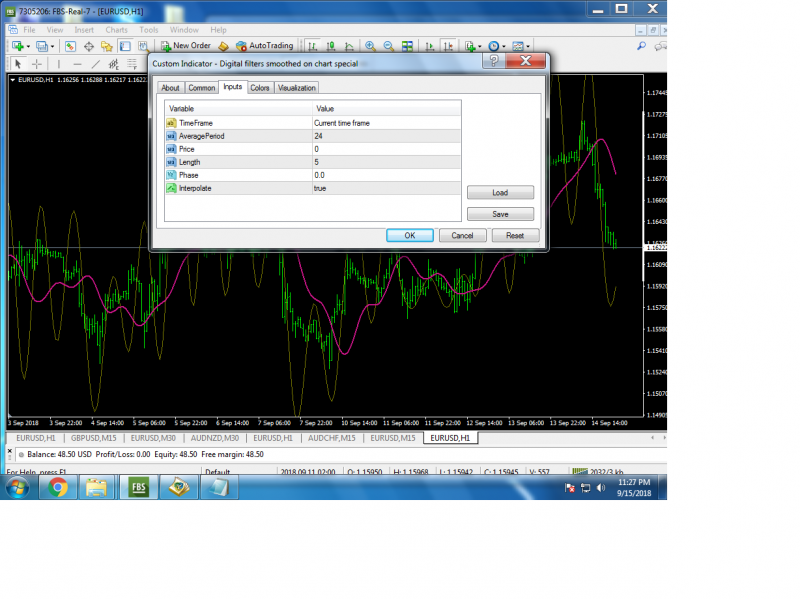
Task: Select the trendline drawing tool
Action: 95,64
